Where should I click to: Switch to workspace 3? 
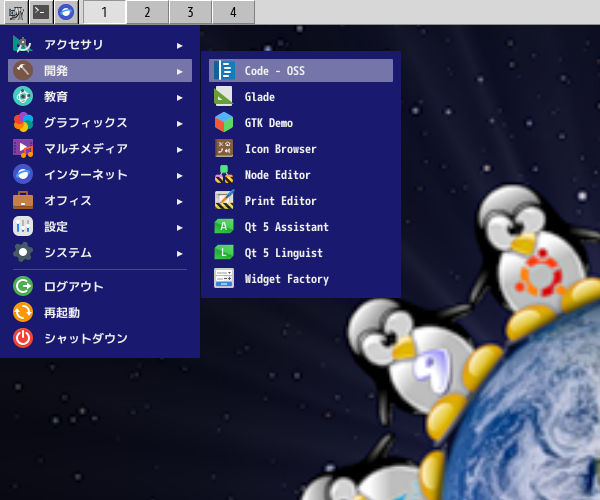coord(190,12)
